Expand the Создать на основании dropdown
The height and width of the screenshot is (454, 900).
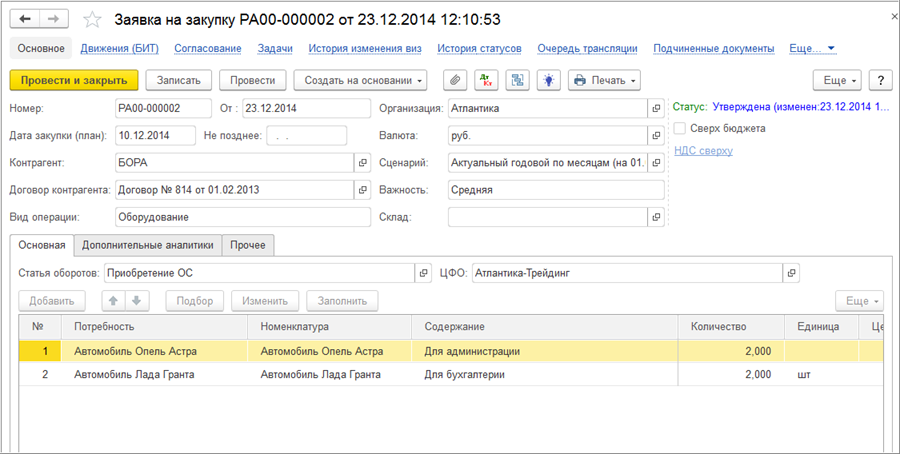coord(364,80)
